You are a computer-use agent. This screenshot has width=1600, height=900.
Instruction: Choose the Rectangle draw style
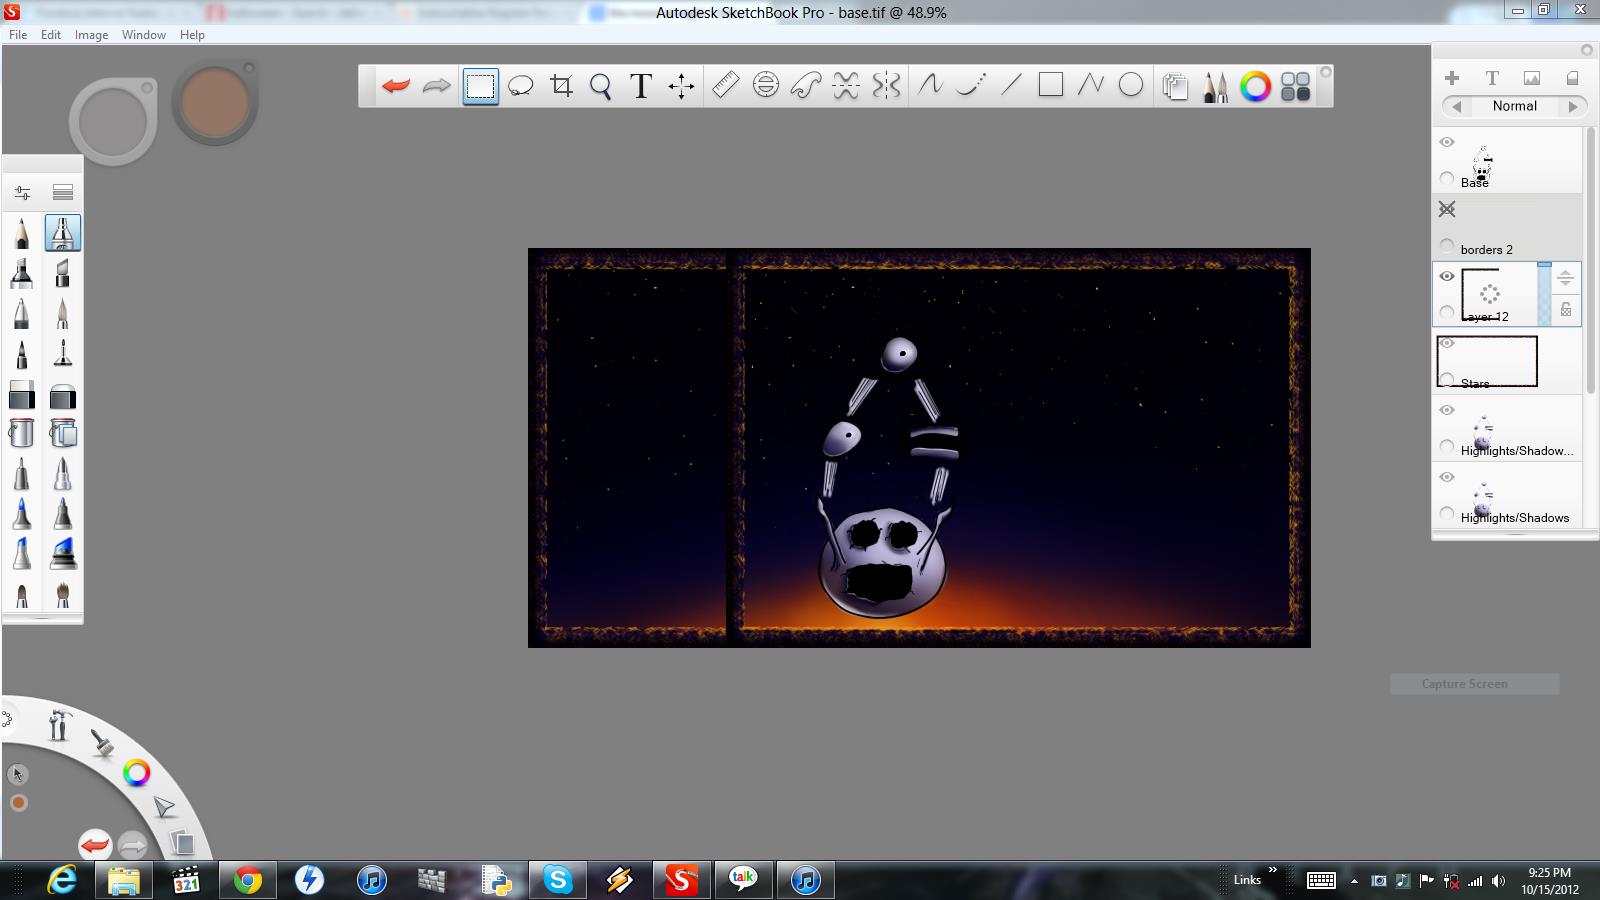[1050, 86]
